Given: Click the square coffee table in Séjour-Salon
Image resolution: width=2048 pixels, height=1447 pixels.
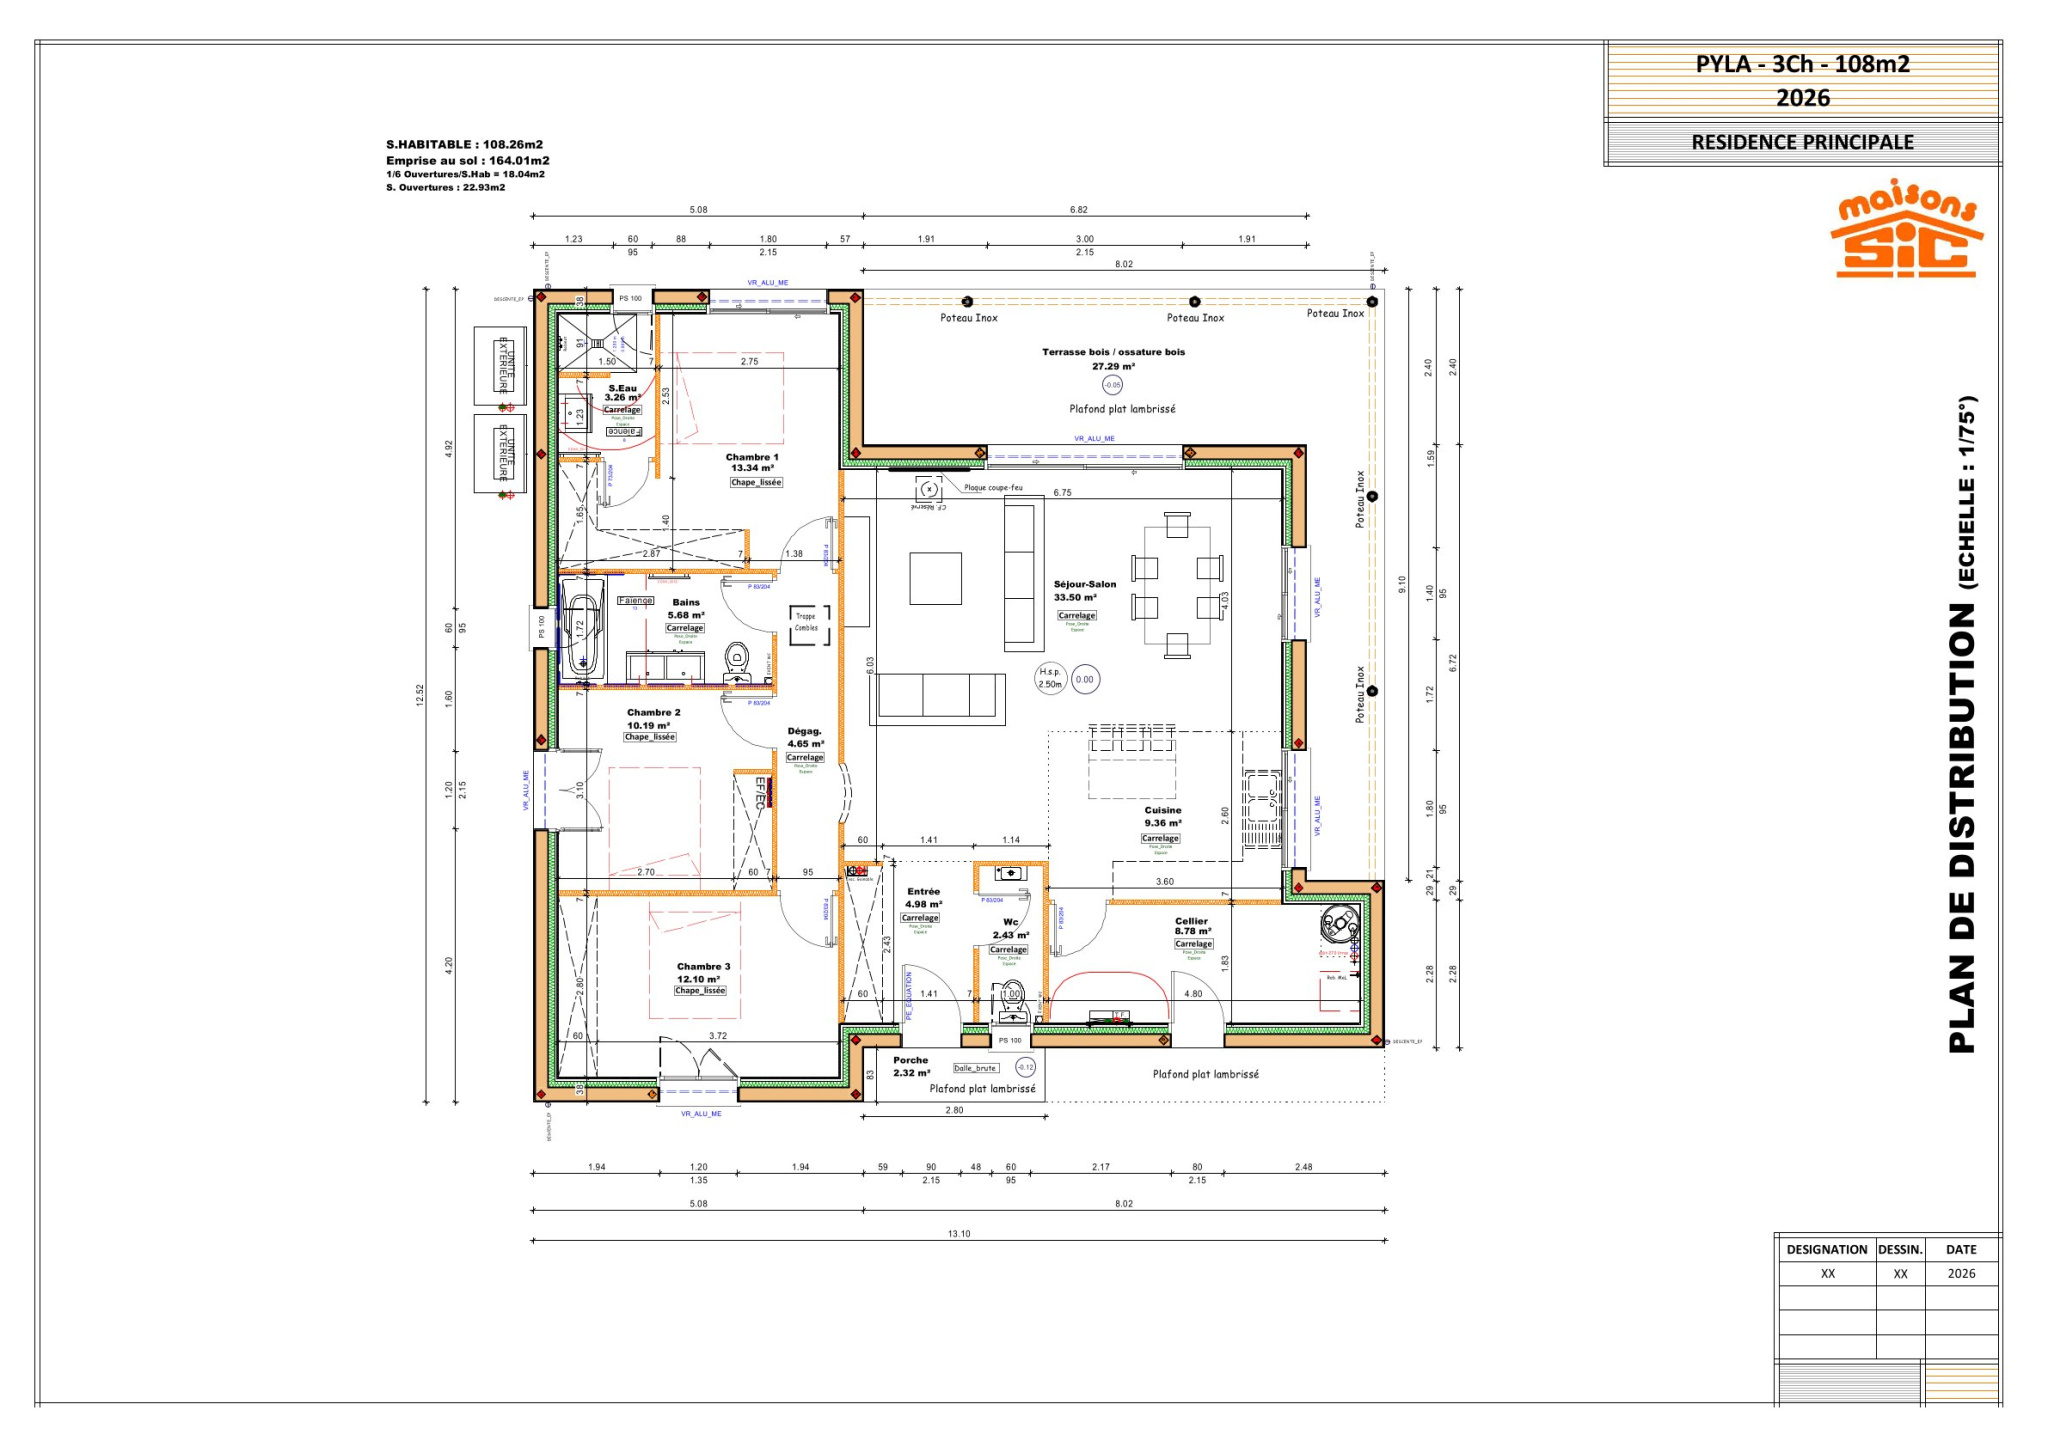Looking at the screenshot, I should pos(935,578).
